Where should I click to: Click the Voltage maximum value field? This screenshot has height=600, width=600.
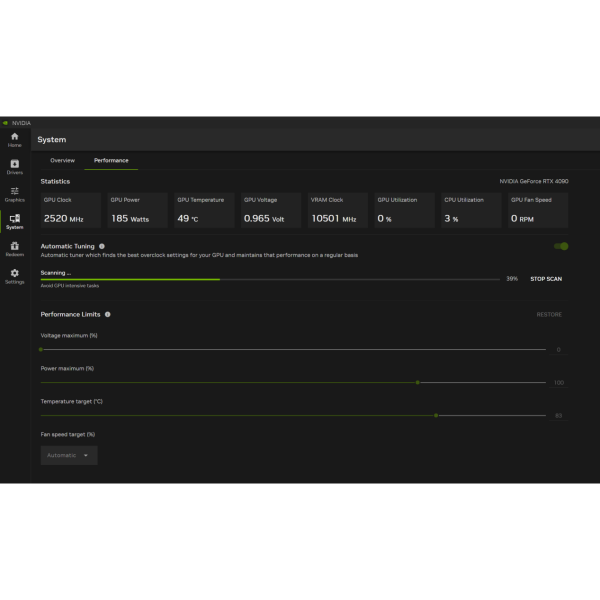point(559,350)
